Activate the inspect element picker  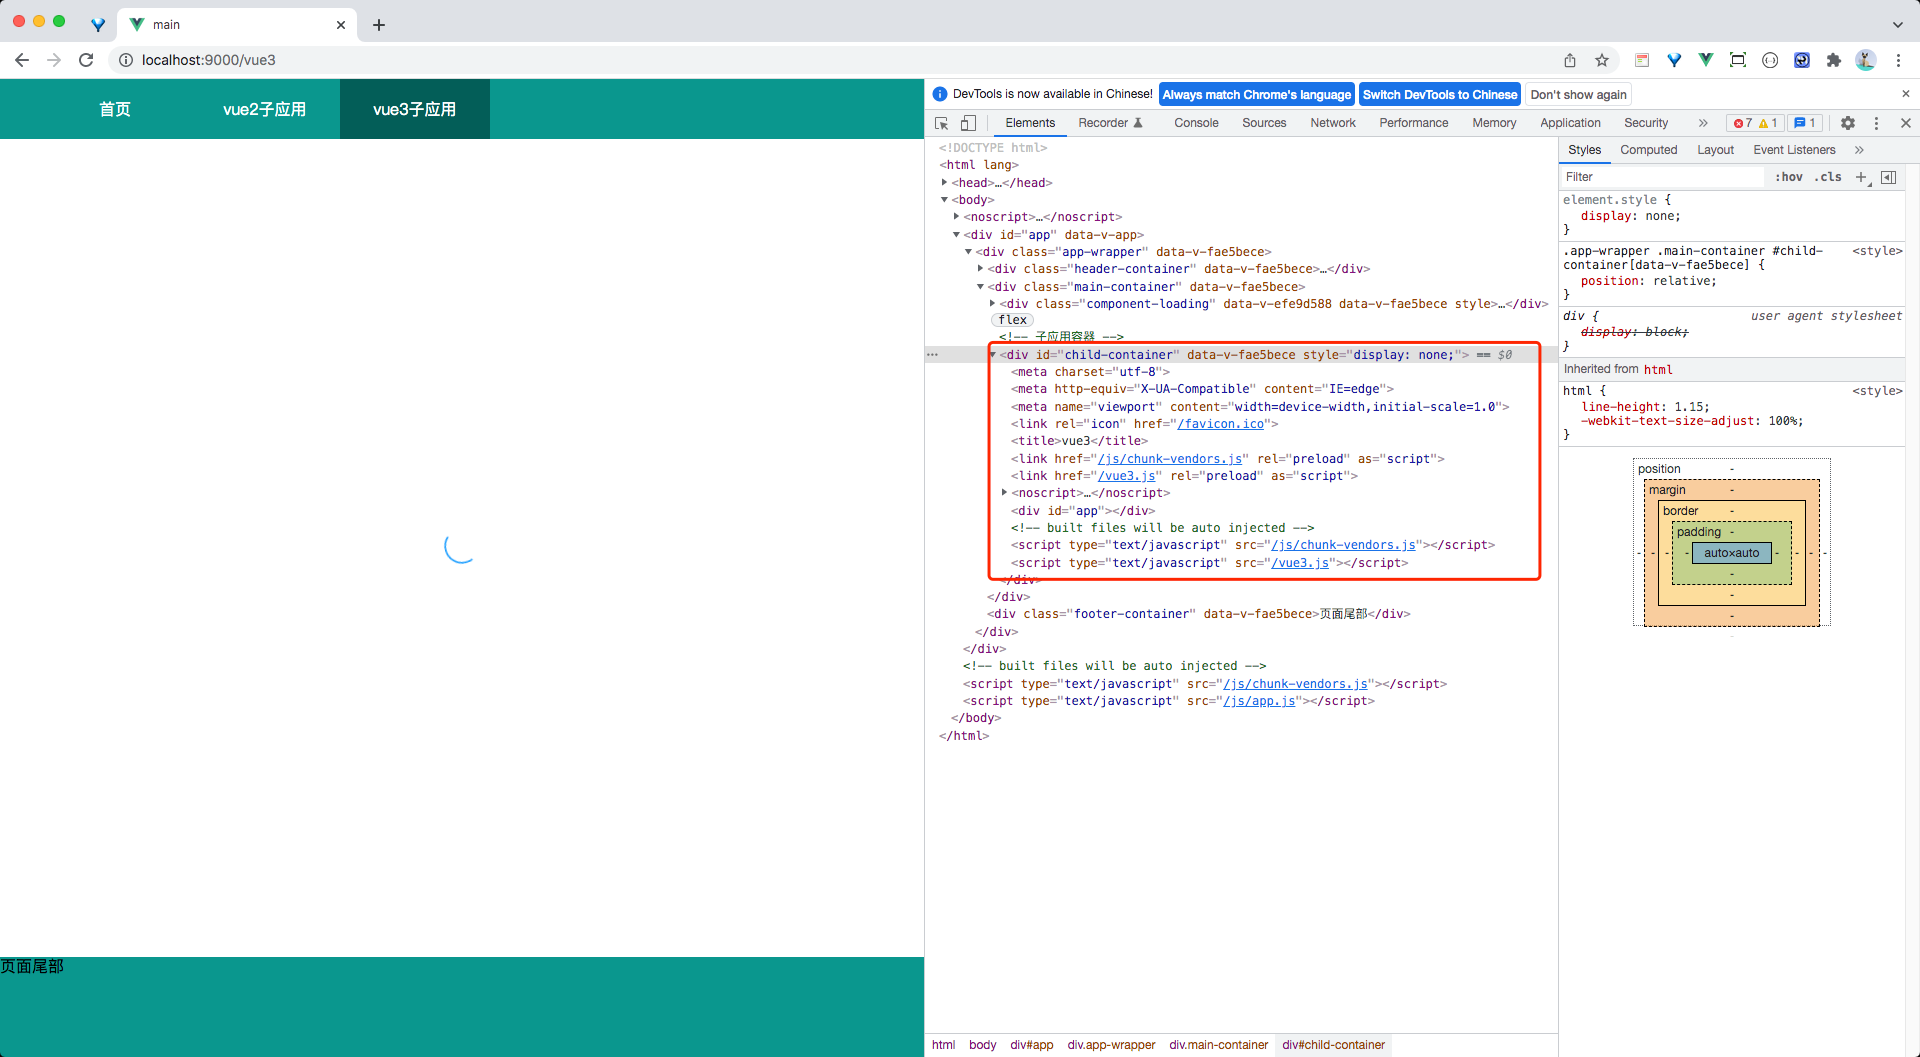pos(941,123)
